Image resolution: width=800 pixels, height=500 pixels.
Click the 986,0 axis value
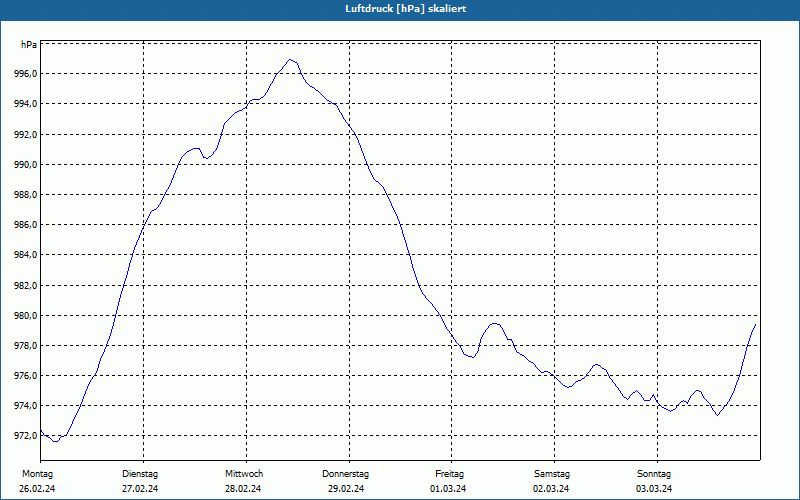pos(26,225)
